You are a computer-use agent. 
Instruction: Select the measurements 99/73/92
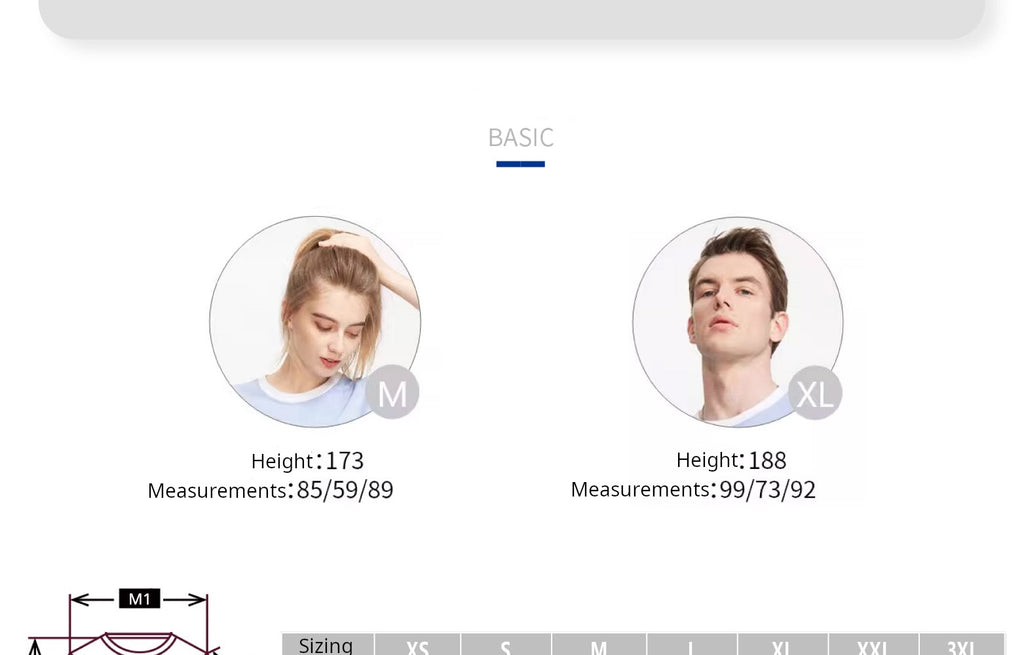[767, 490]
